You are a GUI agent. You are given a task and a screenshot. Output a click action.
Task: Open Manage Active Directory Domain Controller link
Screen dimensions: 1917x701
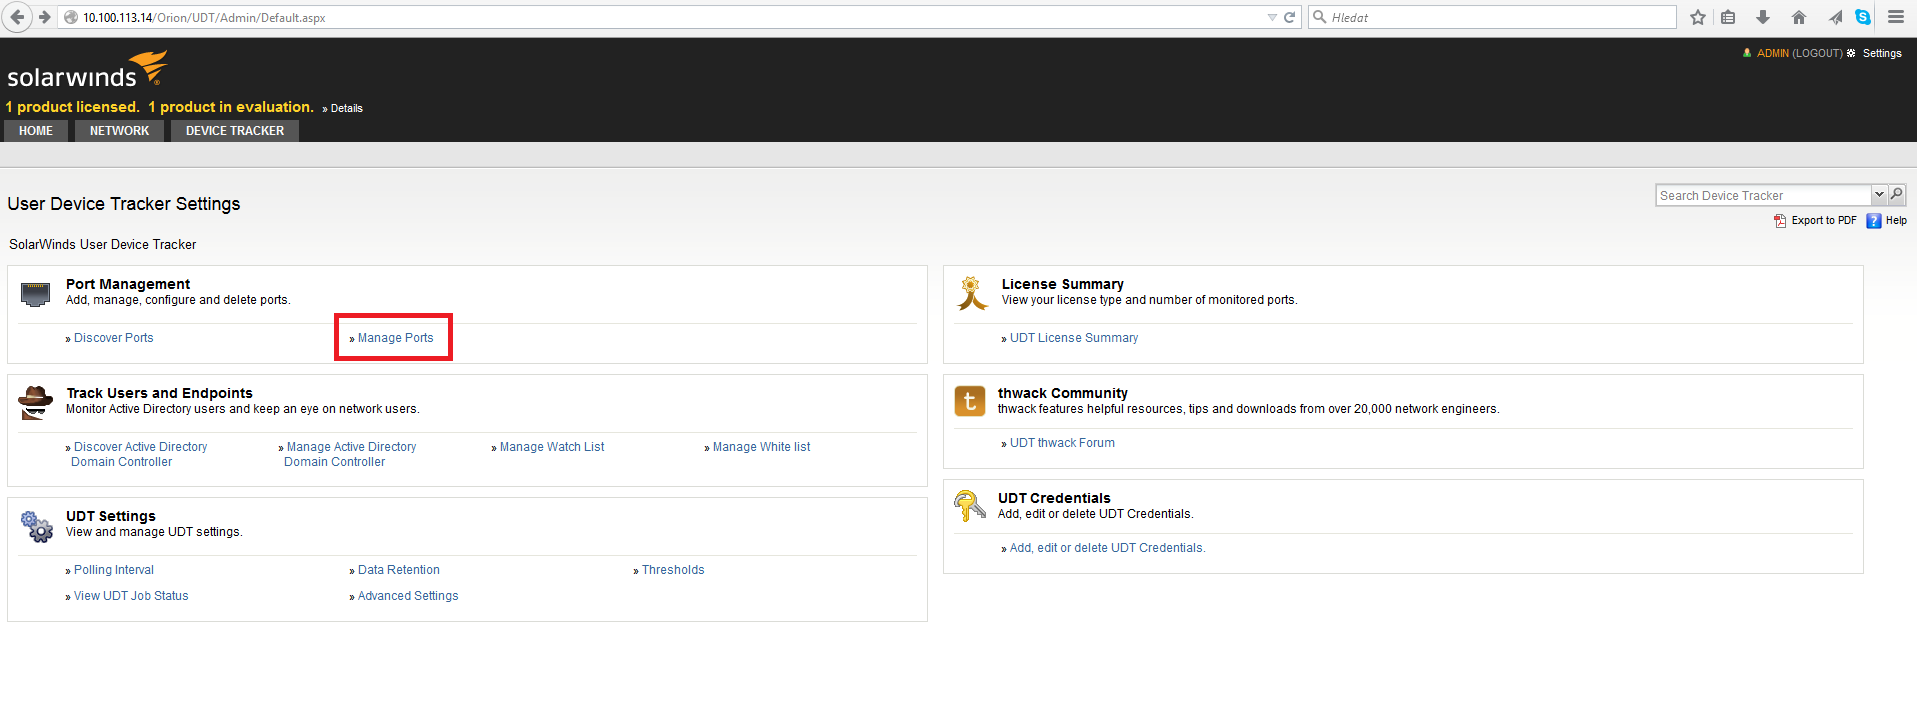point(350,454)
